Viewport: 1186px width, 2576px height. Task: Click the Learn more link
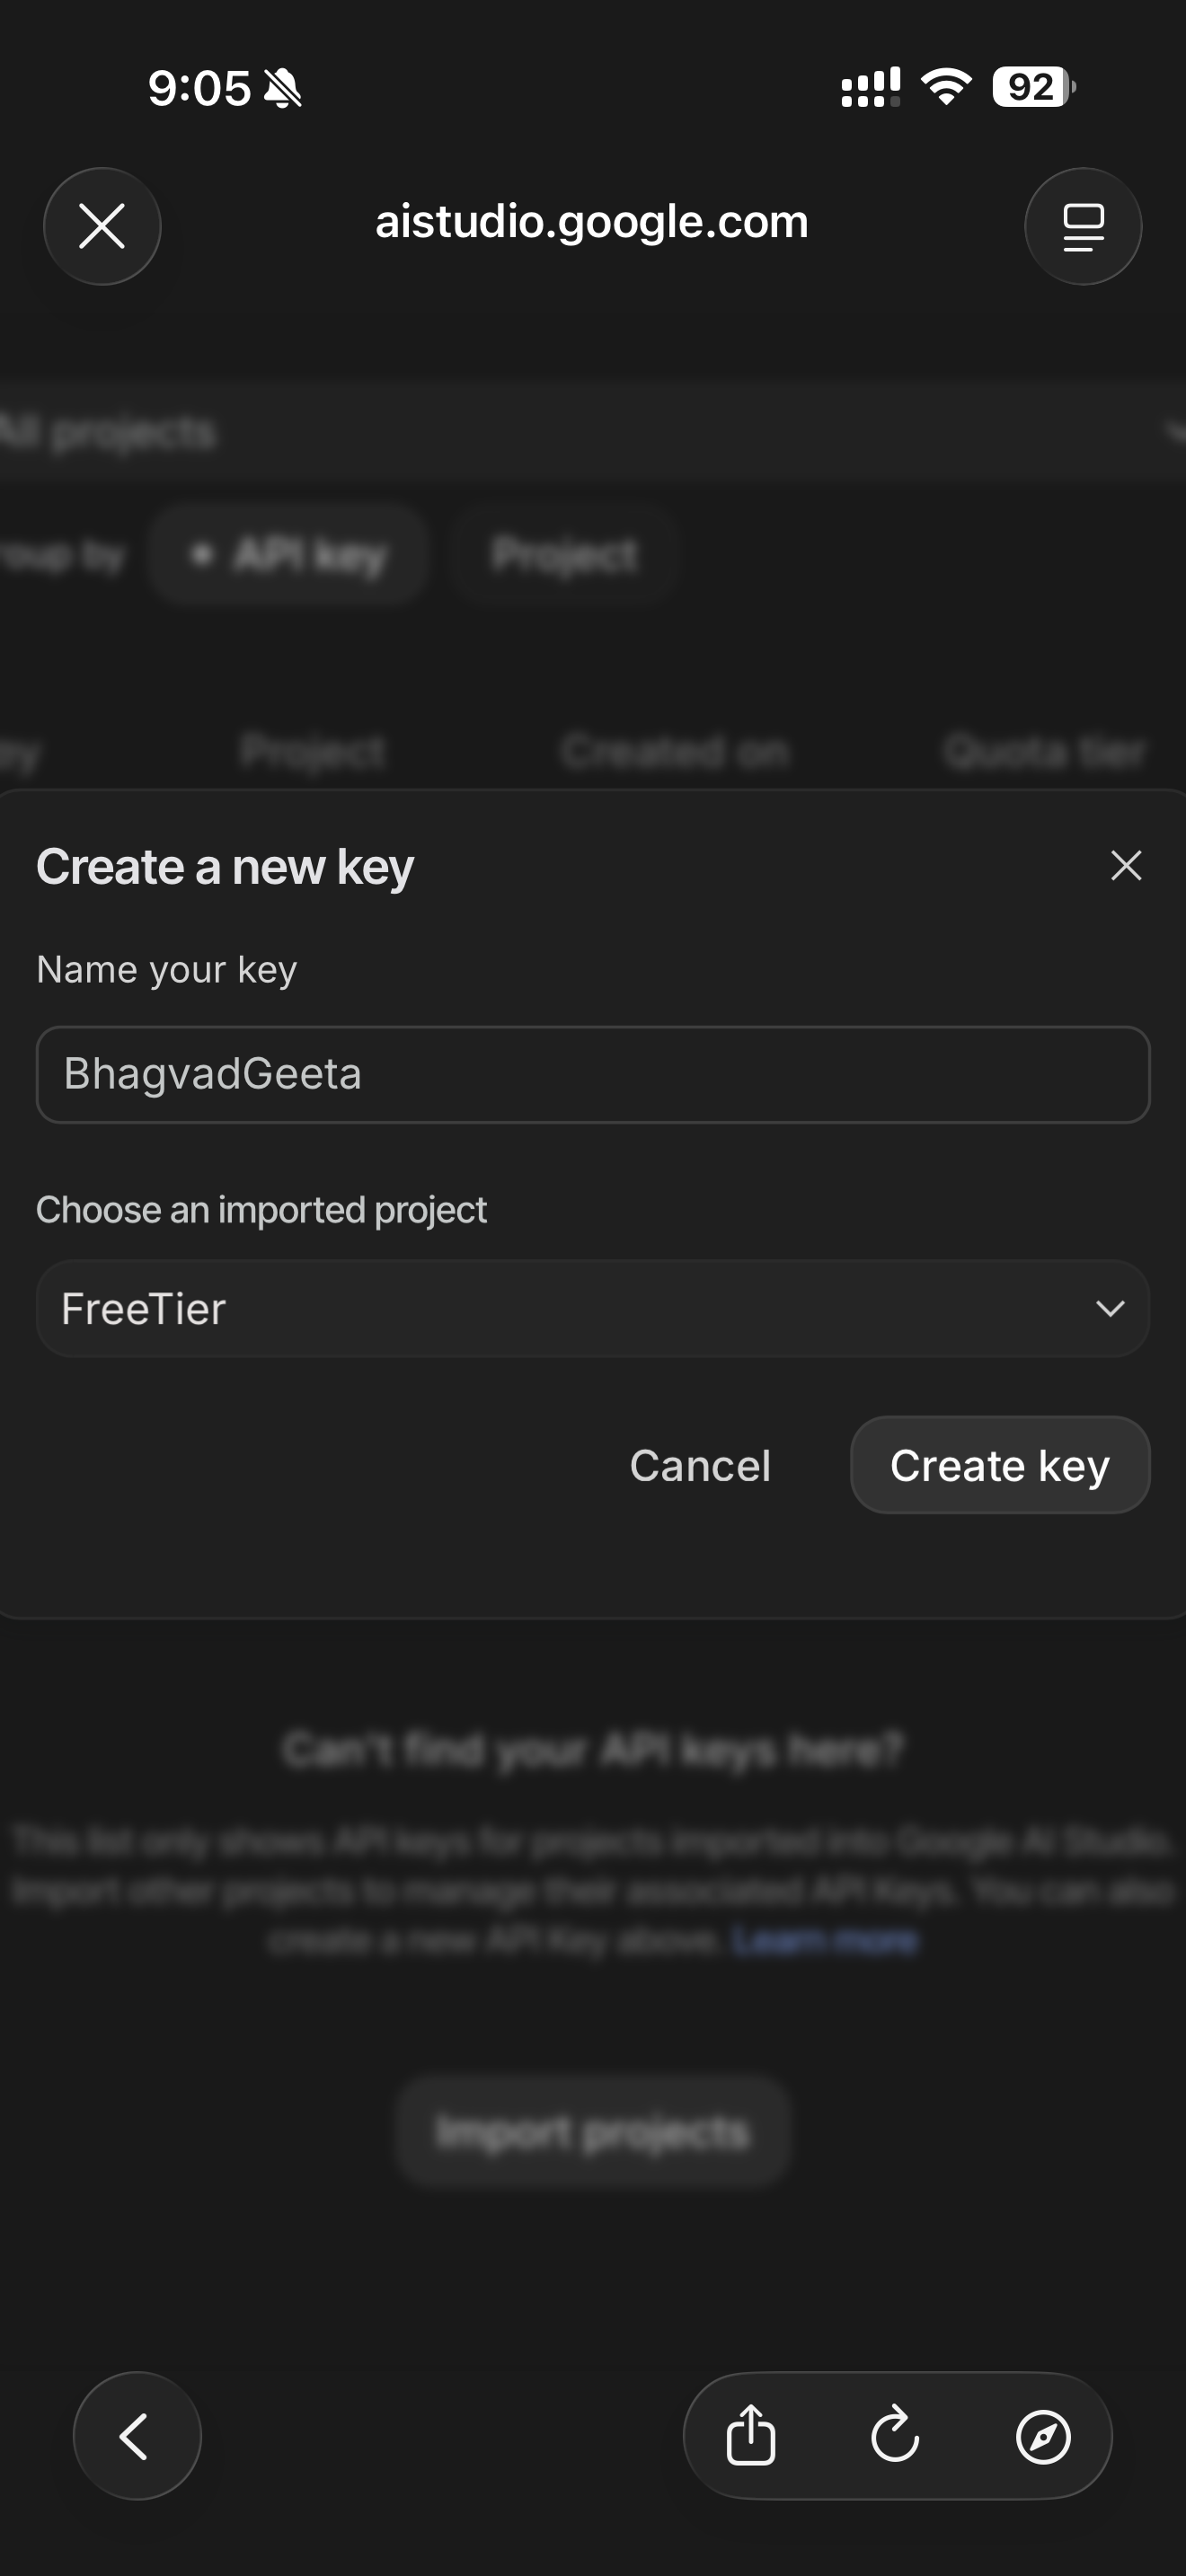[x=824, y=1940]
